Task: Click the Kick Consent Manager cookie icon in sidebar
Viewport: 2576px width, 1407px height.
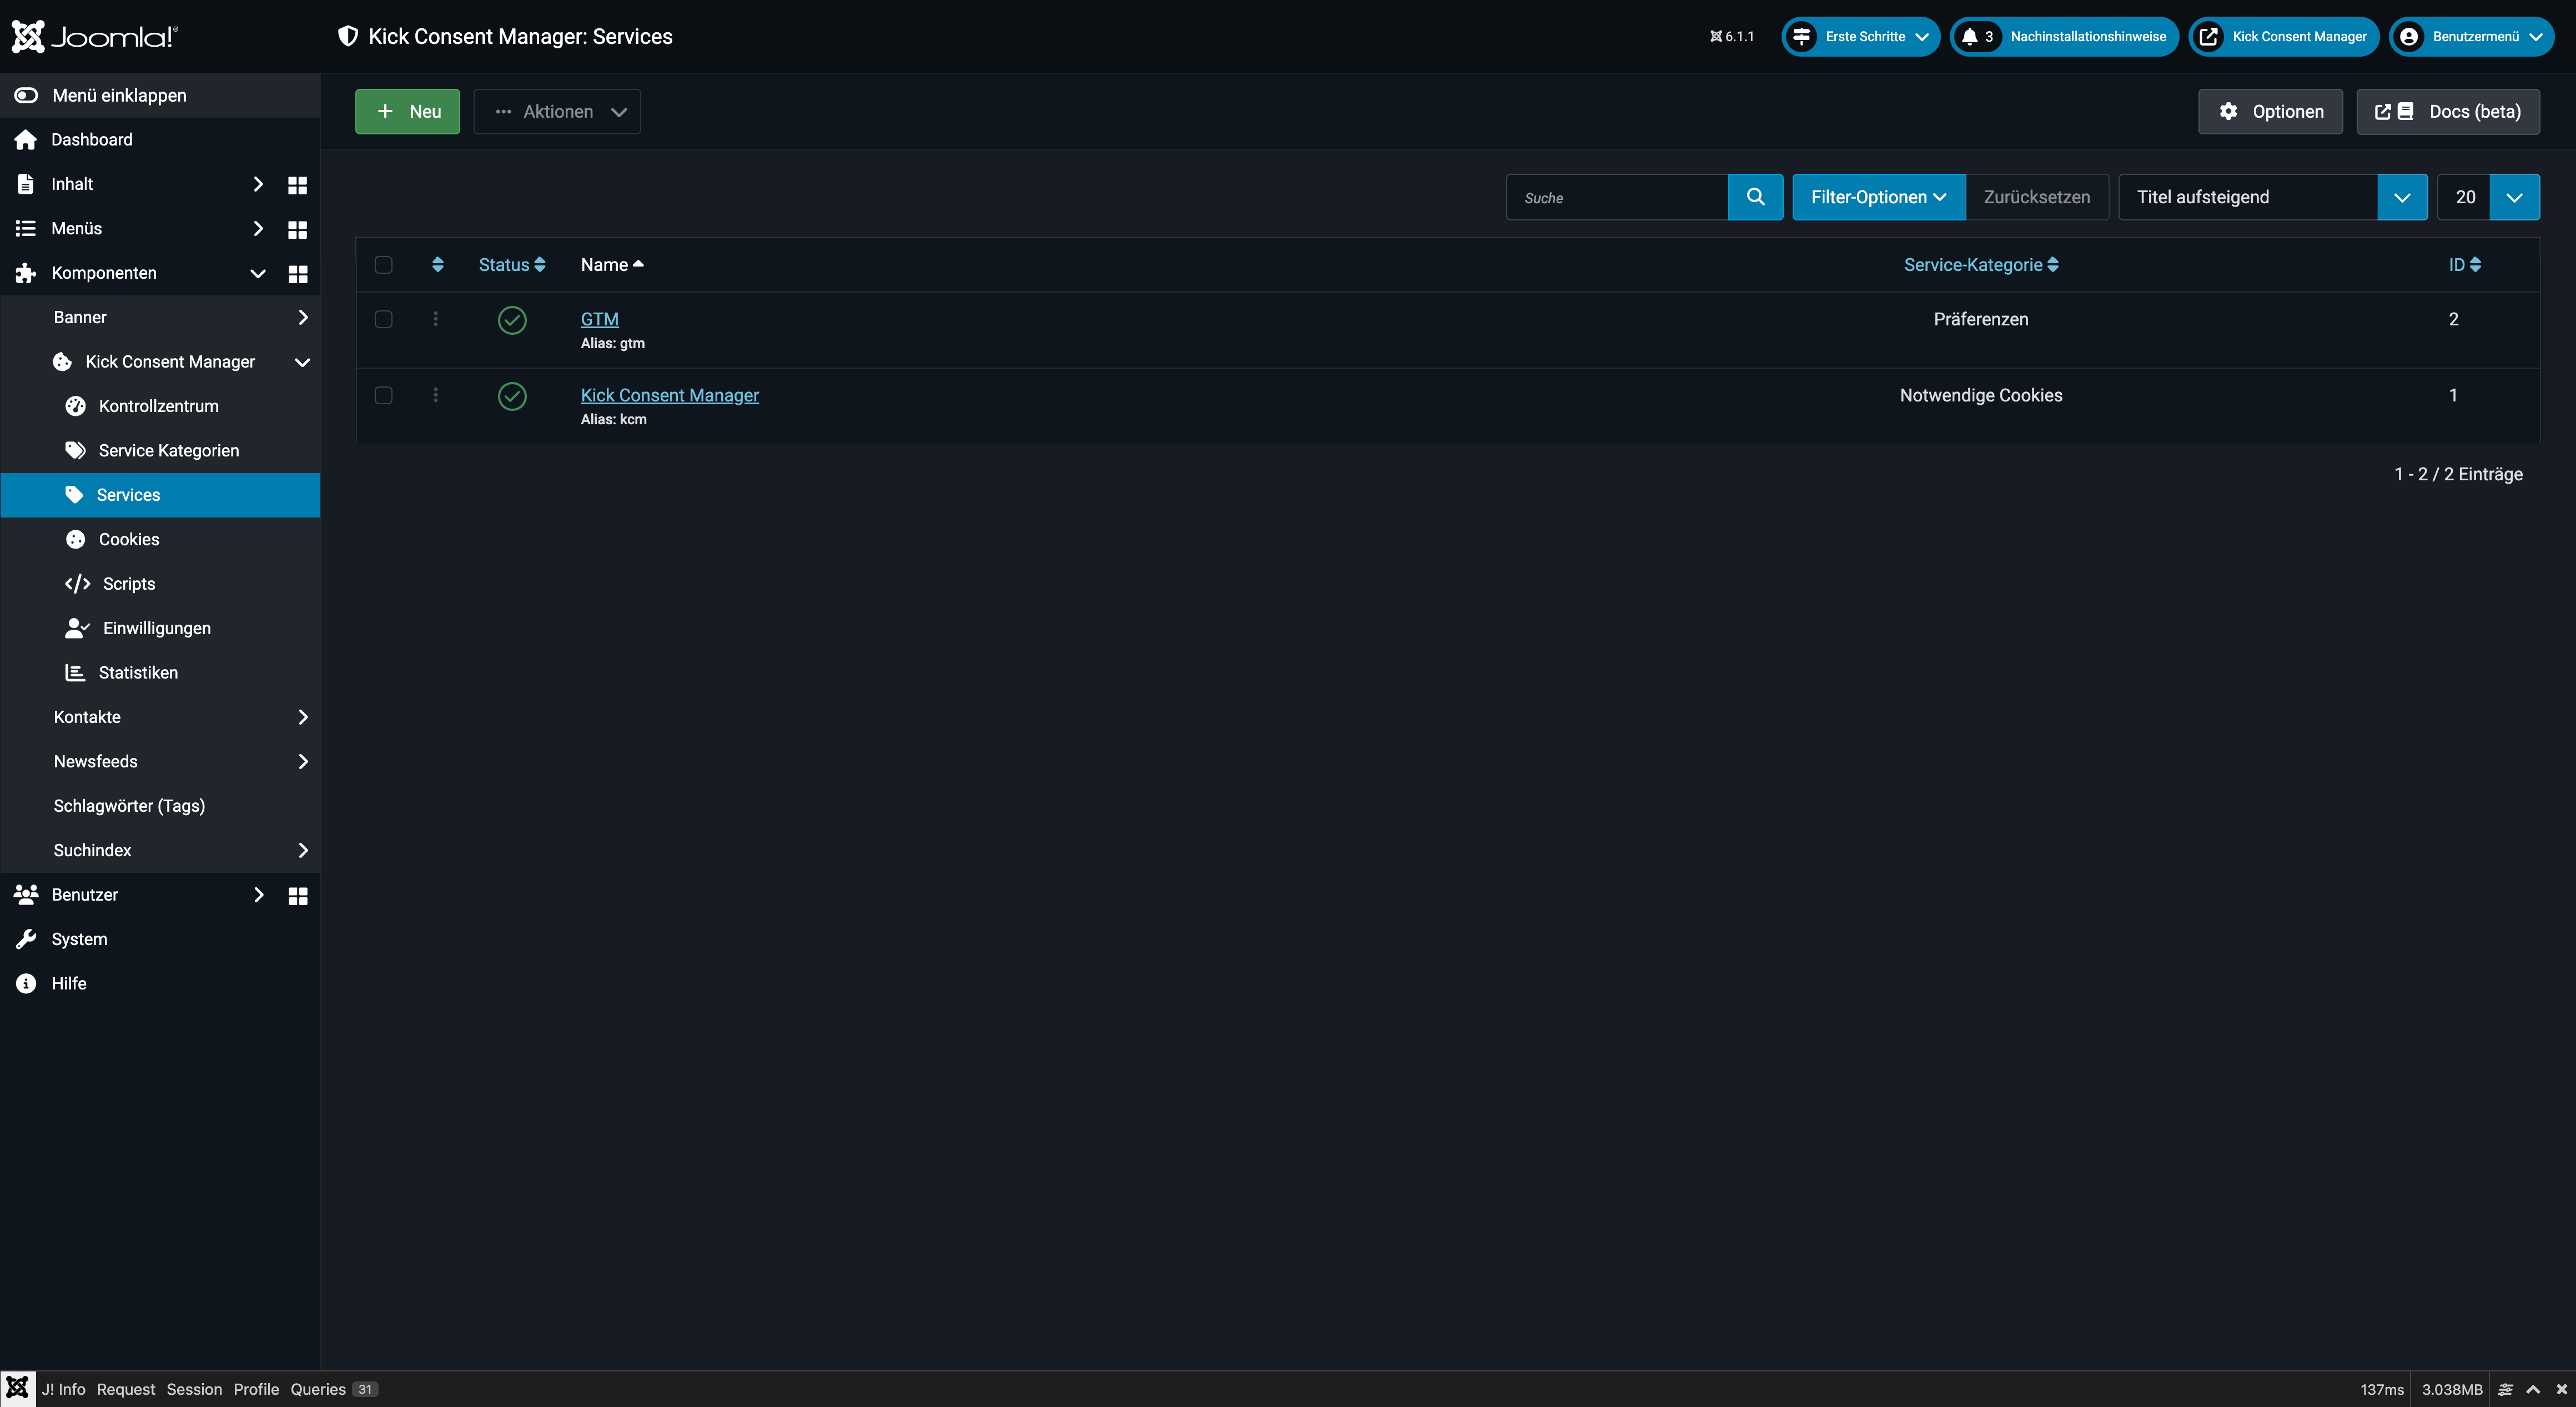Action: pos(62,362)
